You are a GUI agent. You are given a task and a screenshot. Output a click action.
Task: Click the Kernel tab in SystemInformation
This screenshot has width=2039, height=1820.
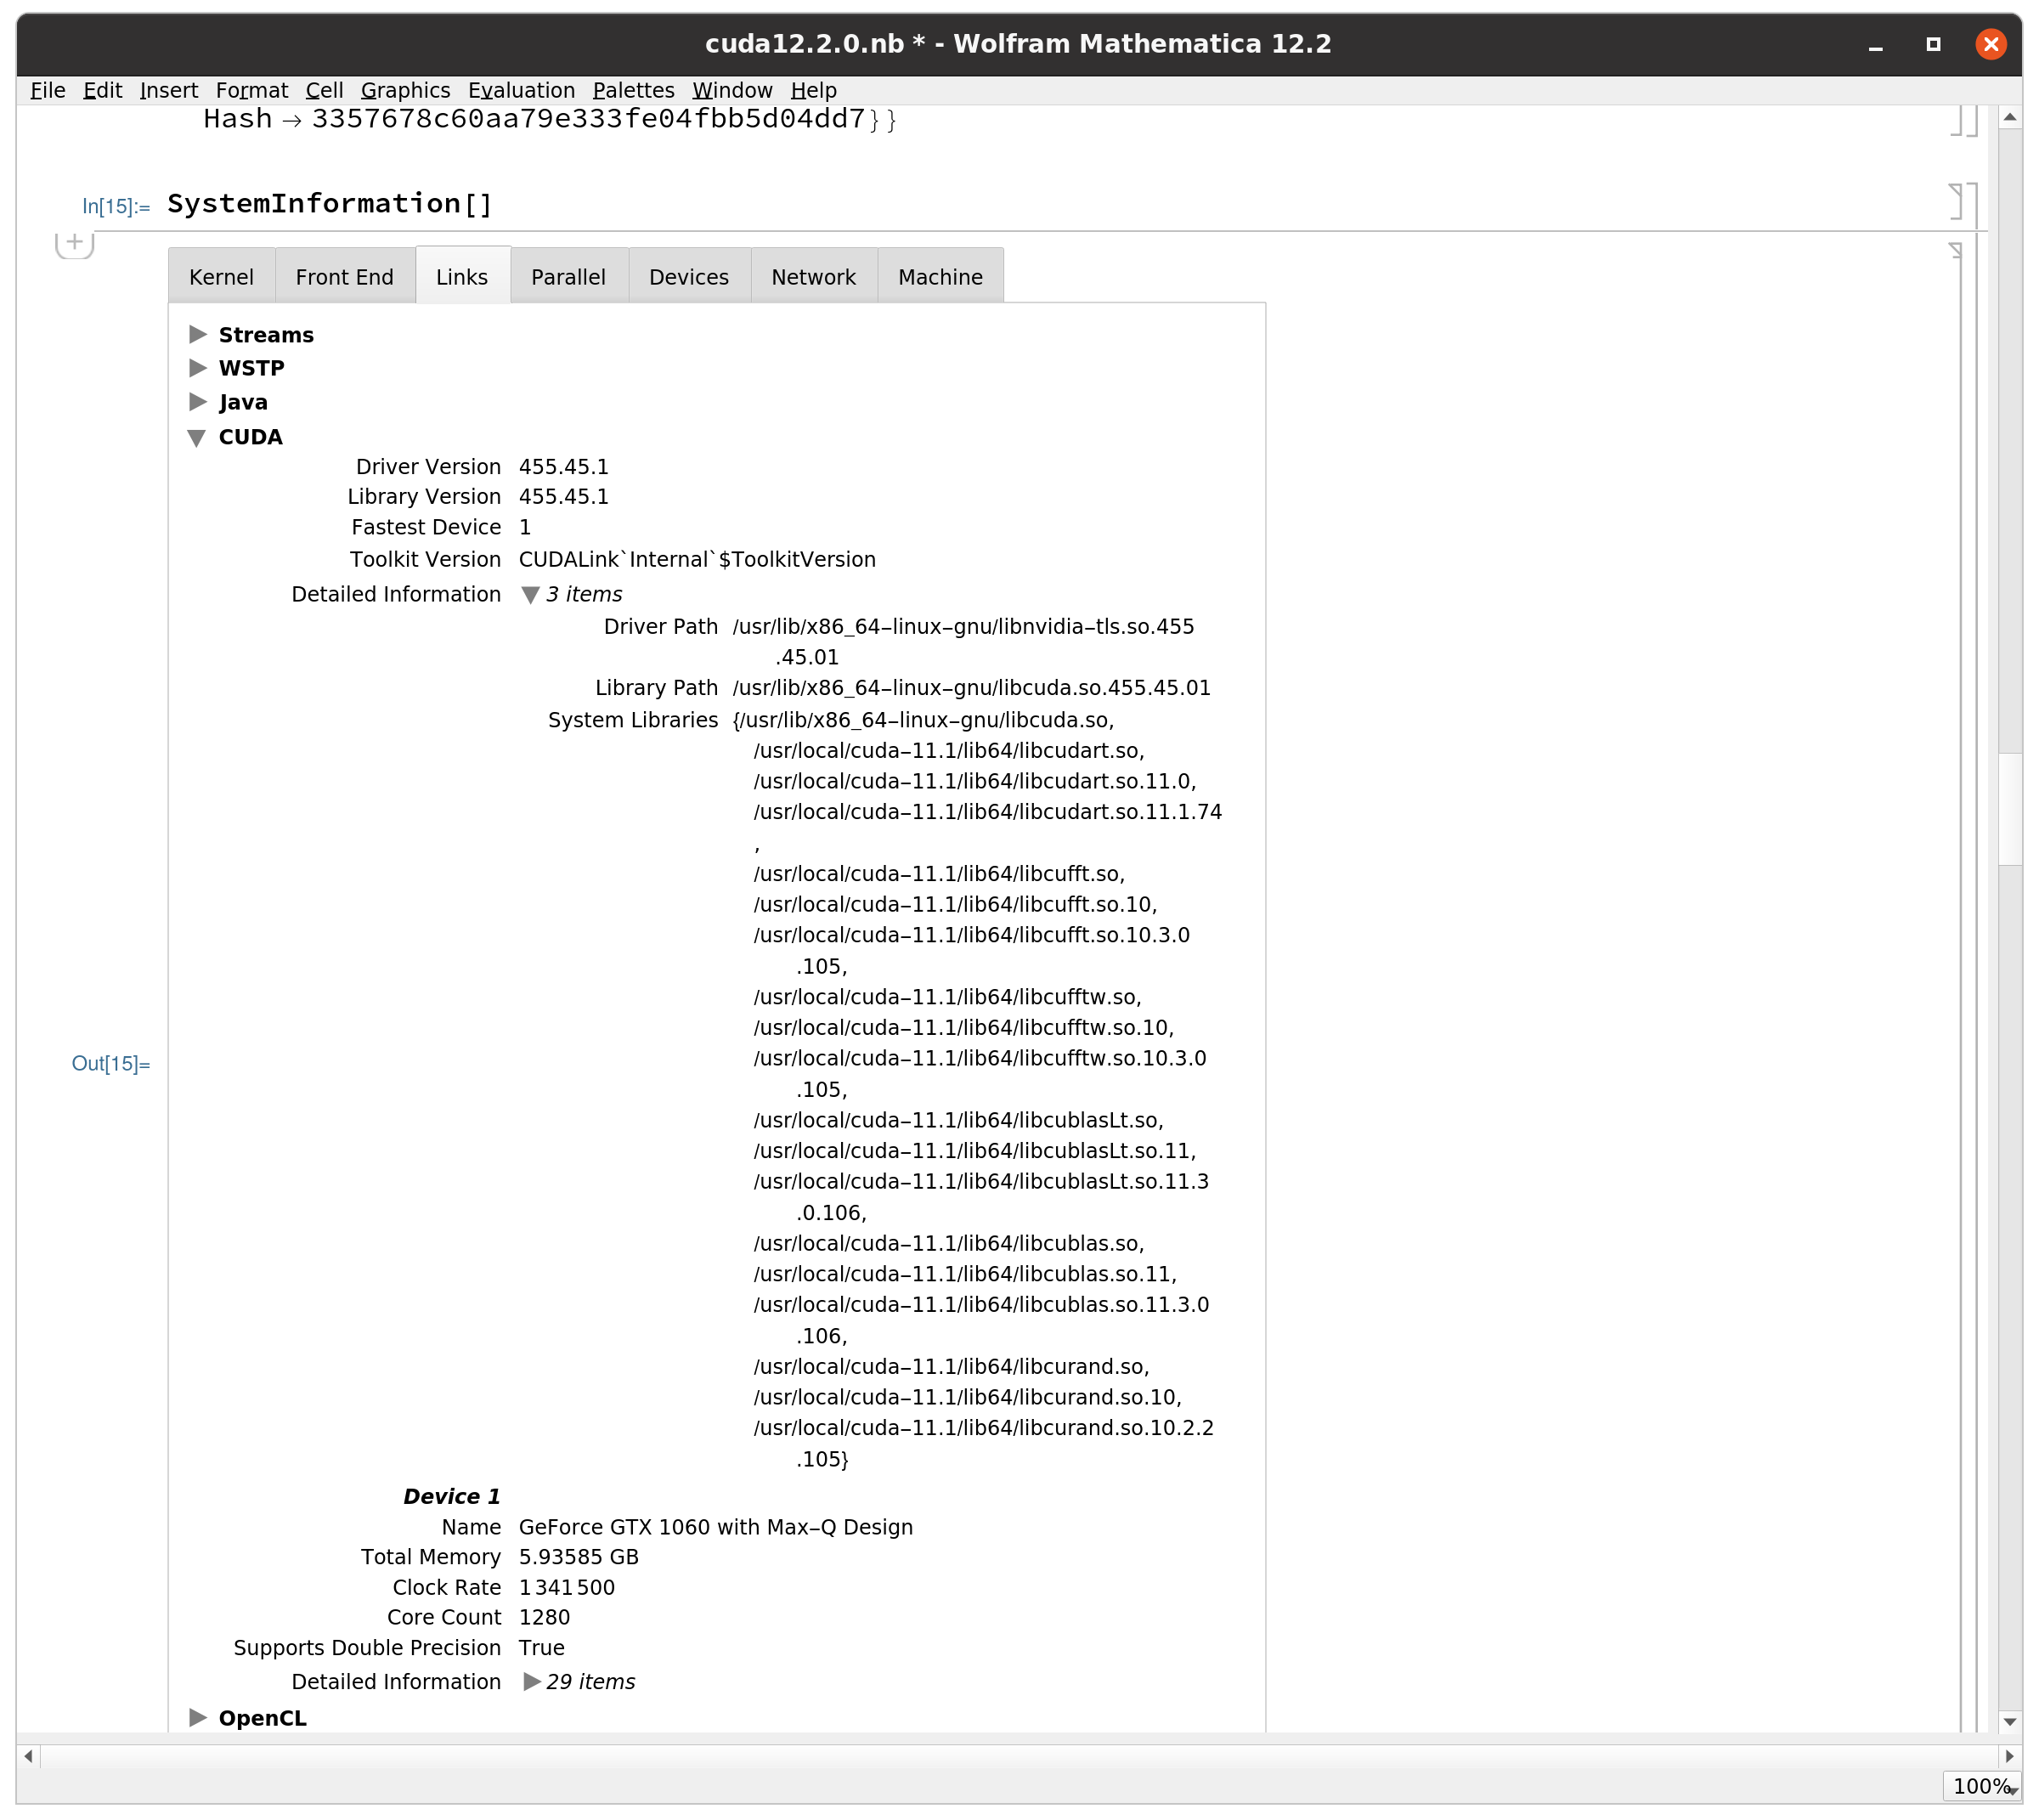pyautogui.click(x=221, y=276)
